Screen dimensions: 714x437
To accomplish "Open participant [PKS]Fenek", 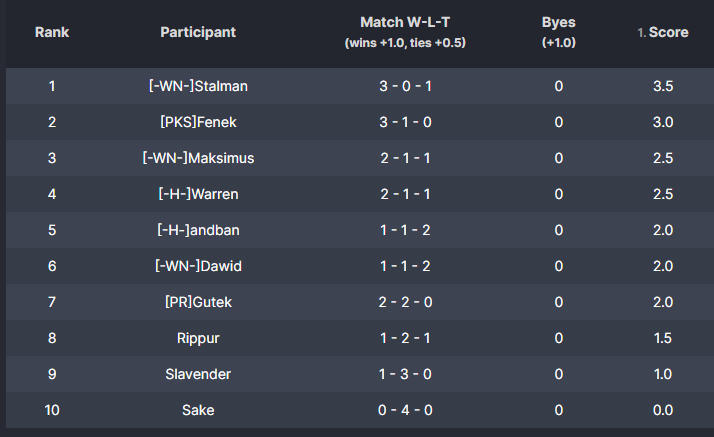I will coord(198,122).
